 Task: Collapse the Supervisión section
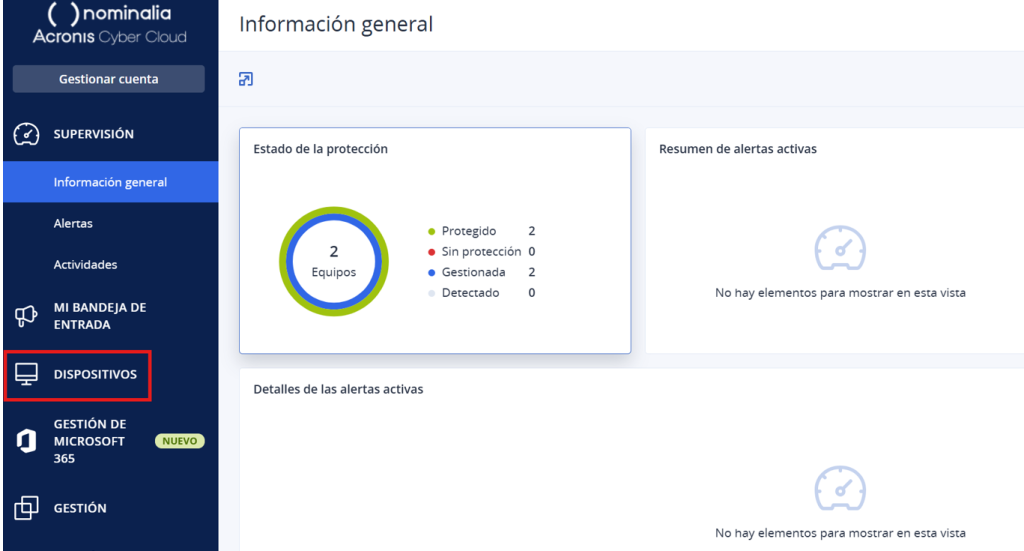(x=93, y=134)
